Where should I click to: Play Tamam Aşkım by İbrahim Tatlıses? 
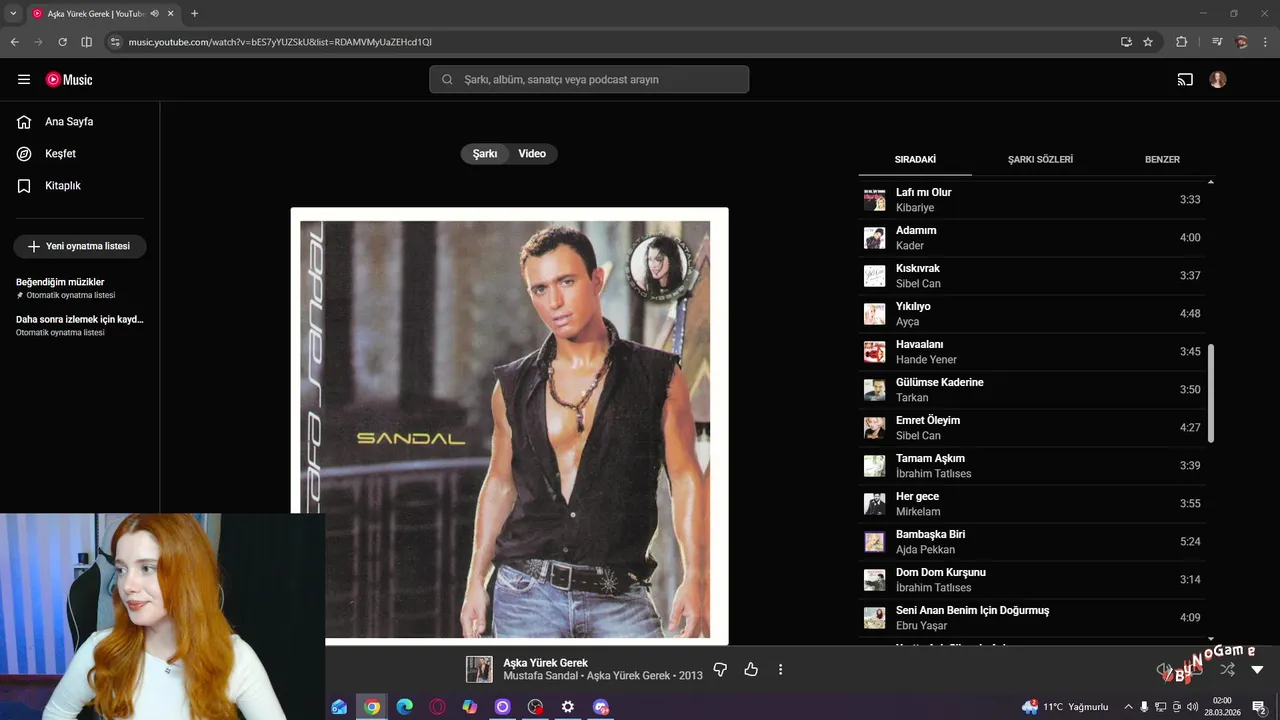click(1032, 466)
